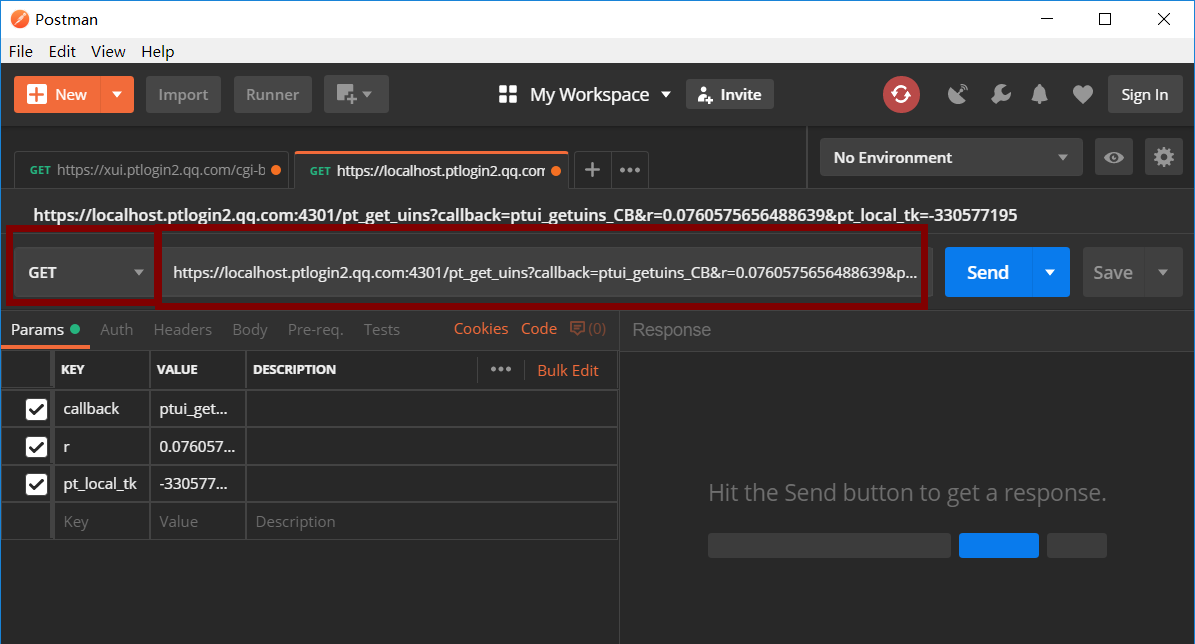Screen dimensions: 1195x644
Task: Click the empty Description field in params
Action: click(432, 521)
